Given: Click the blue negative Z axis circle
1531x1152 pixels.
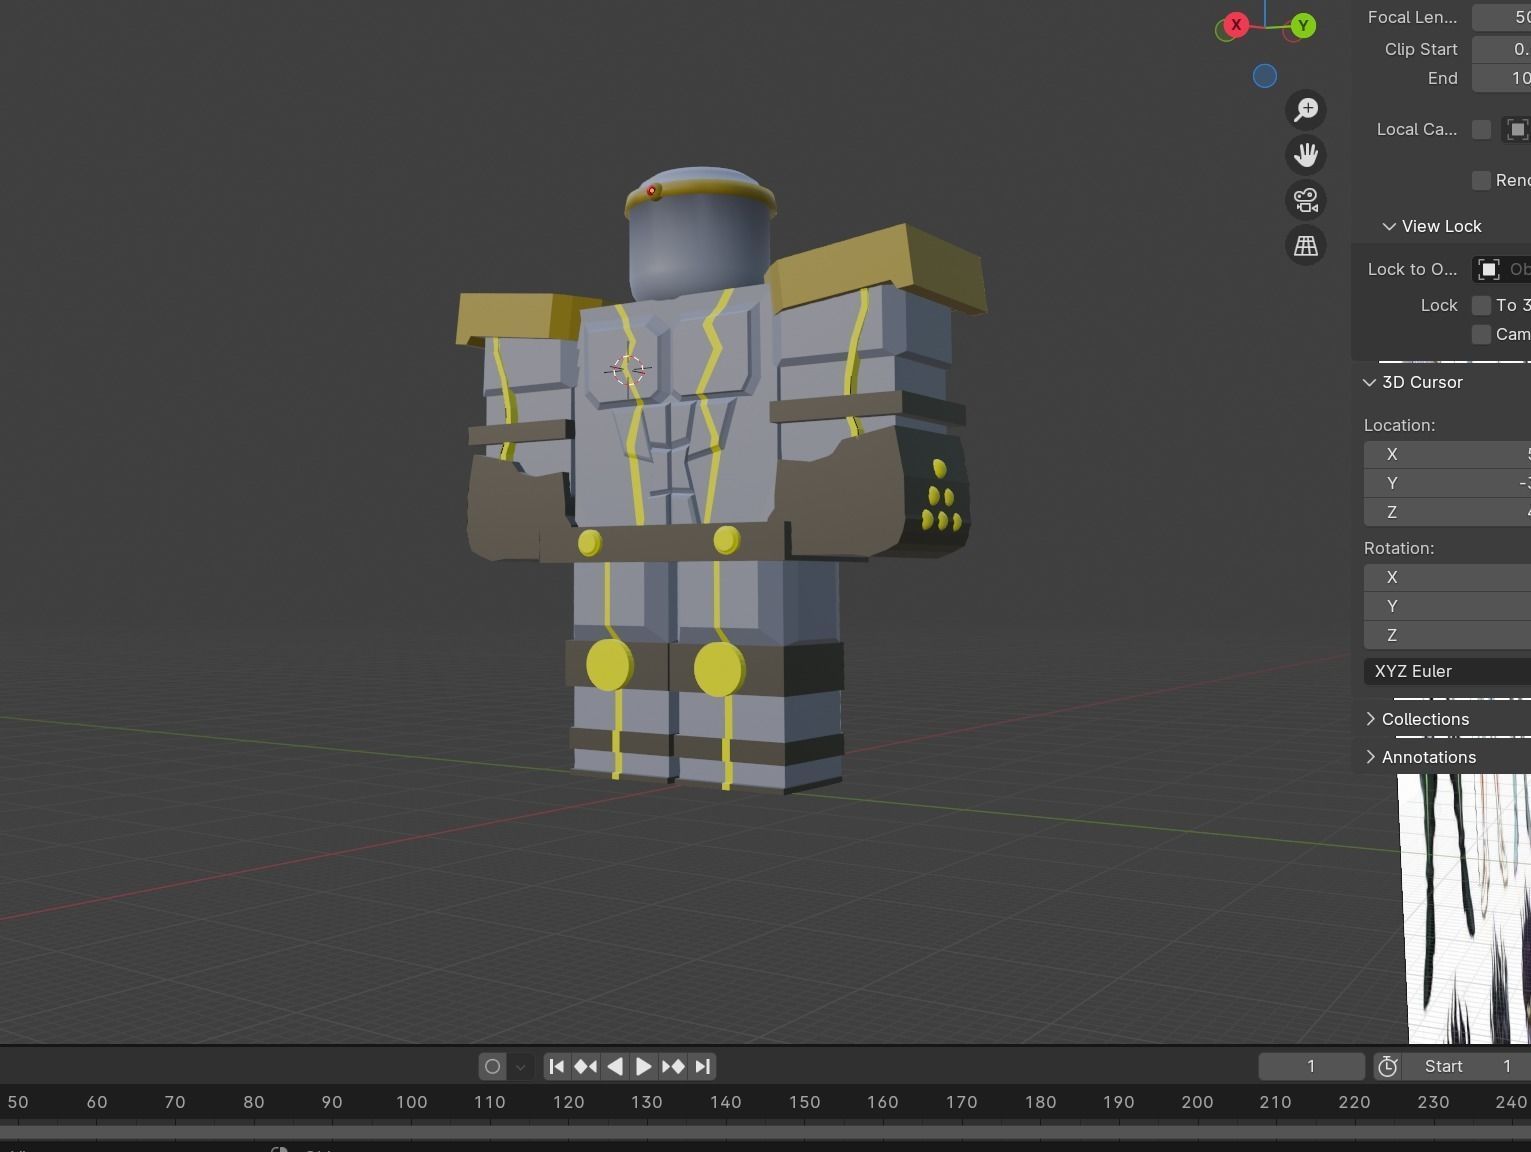Looking at the screenshot, I should [1265, 76].
